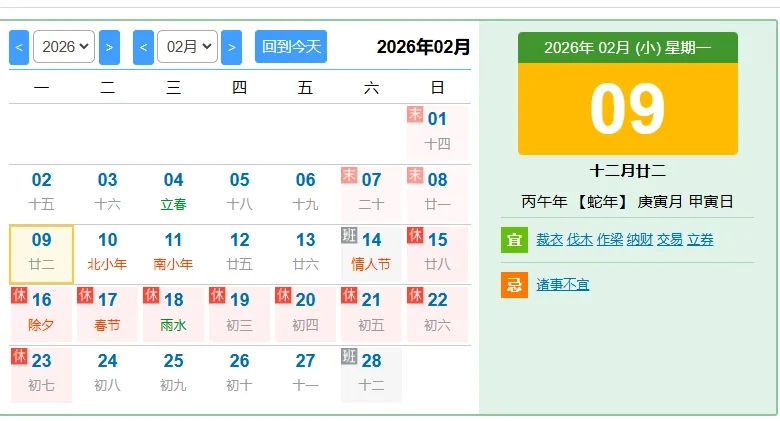Select date 16 除夕
The width and height of the screenshot is (780, 421).
point(41,314)
